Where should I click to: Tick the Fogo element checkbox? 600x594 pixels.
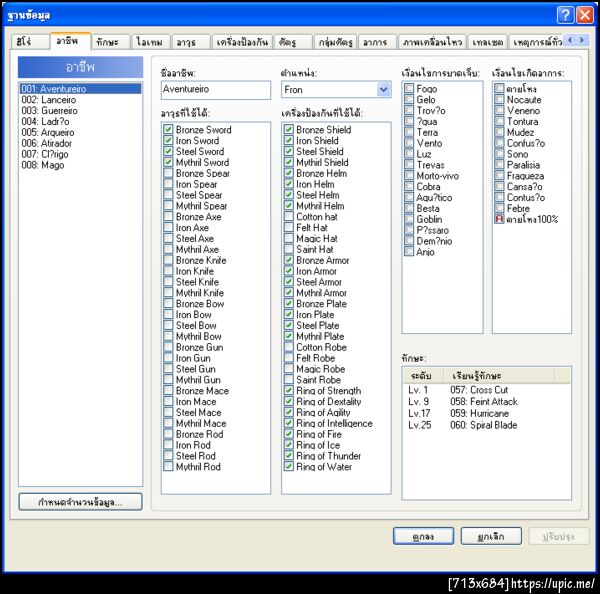(409, 89)
